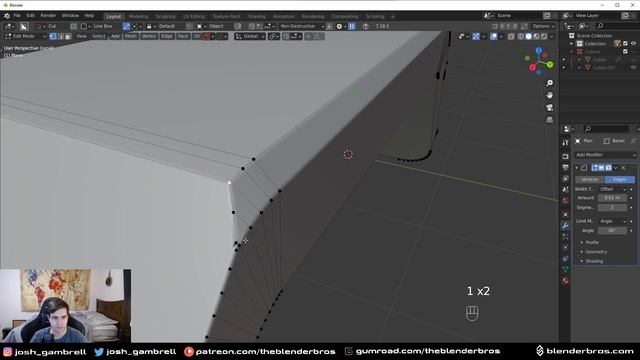Click the bevel Amount field
640x360 pixels.
coord(612,198)
